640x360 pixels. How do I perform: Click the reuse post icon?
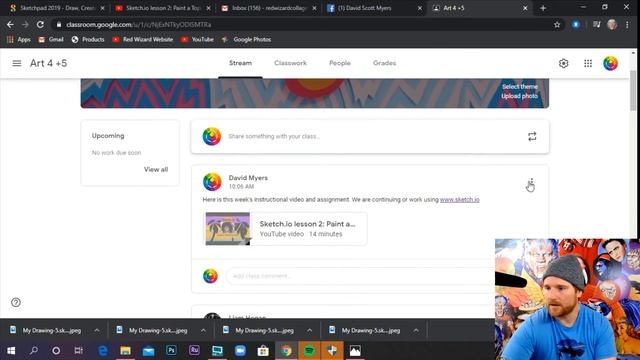point(532,136)
